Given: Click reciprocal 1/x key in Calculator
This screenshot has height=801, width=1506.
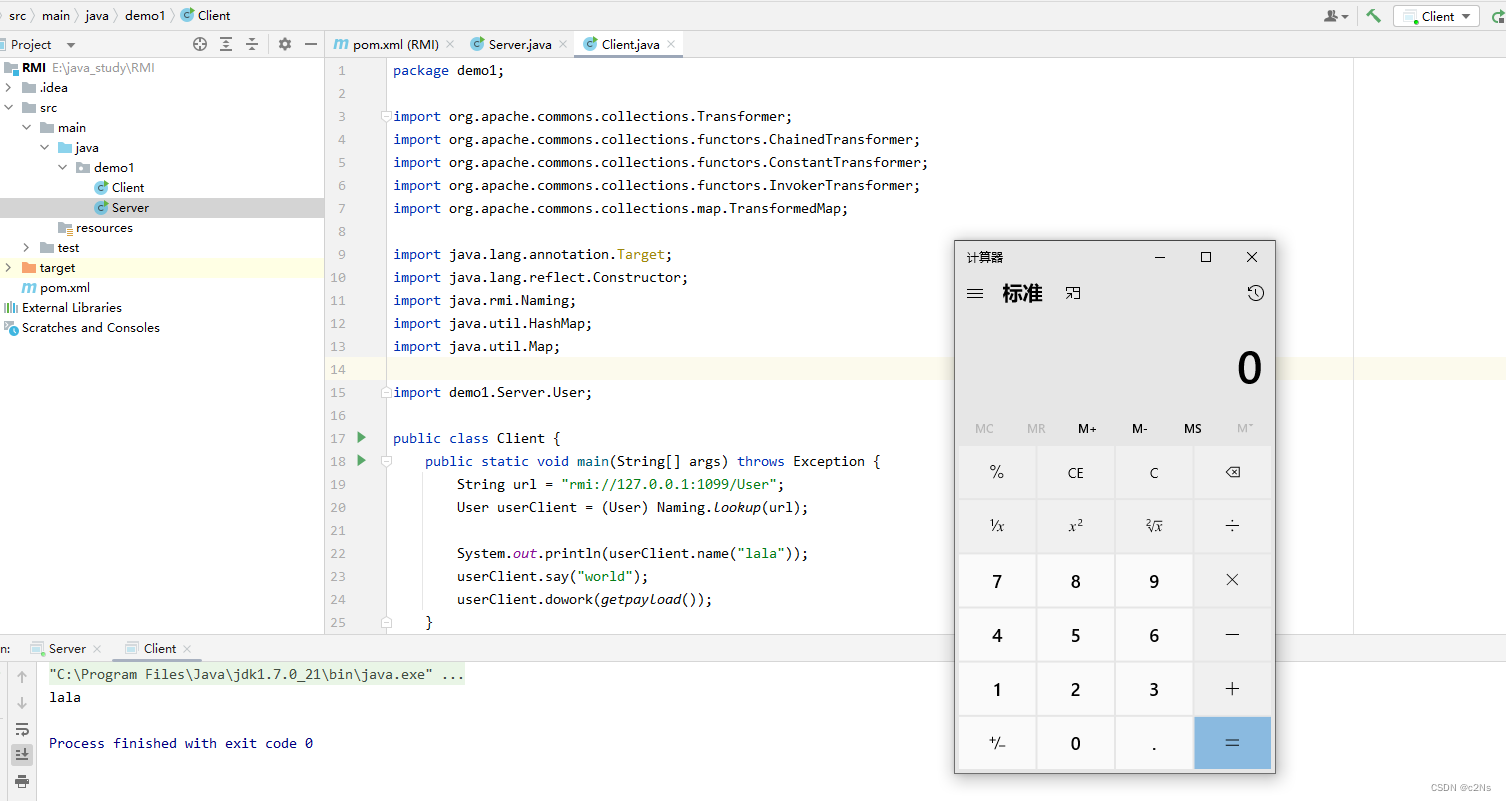Looking at the screenshot, I should tap(997, 526).
